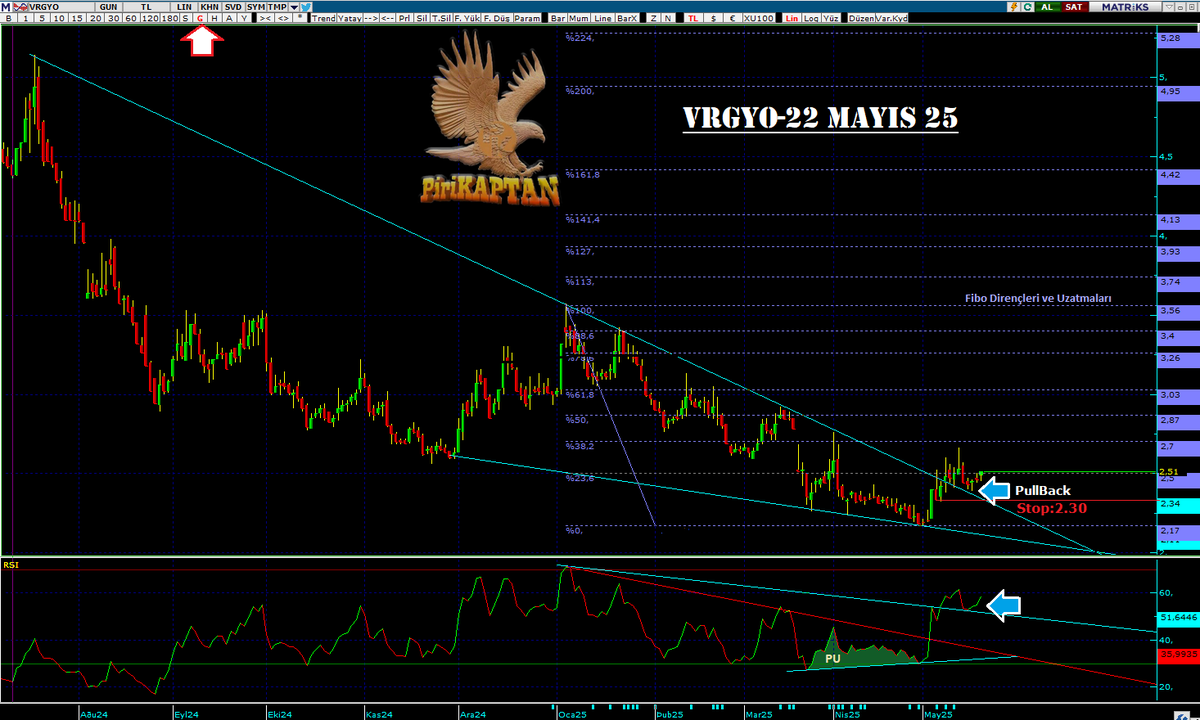The image size is (1200, 720).
Task: Select the 15 minute period
Action: [76, 19]
